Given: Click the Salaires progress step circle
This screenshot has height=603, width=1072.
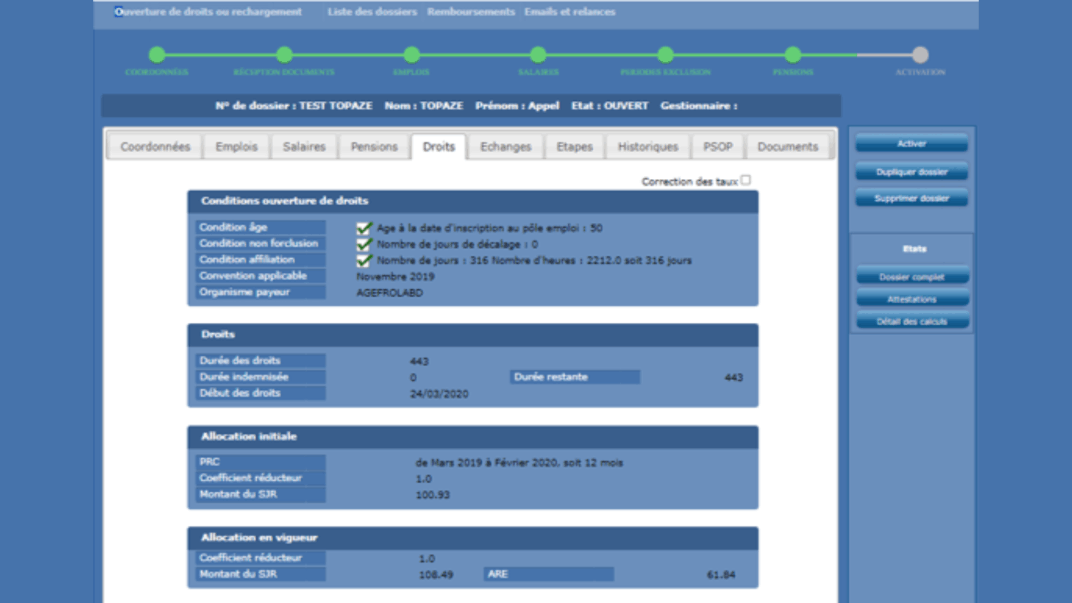Looking at the screenshot, I should 539,55.
